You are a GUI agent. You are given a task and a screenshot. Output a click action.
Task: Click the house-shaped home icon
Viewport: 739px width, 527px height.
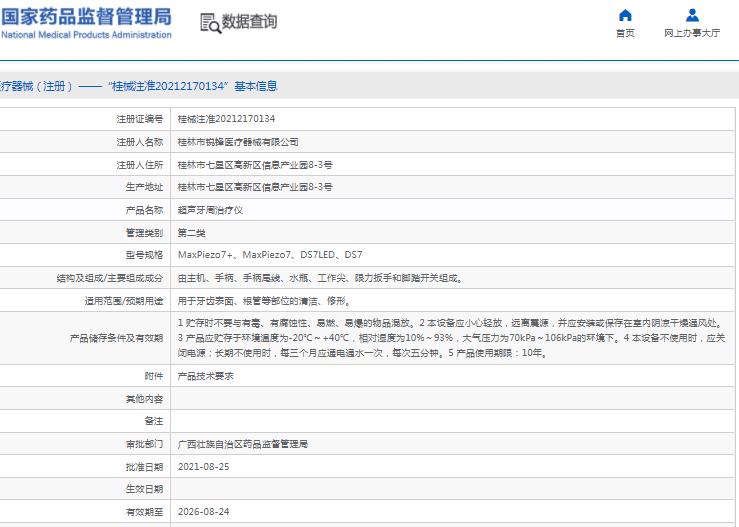coord(625,15)
